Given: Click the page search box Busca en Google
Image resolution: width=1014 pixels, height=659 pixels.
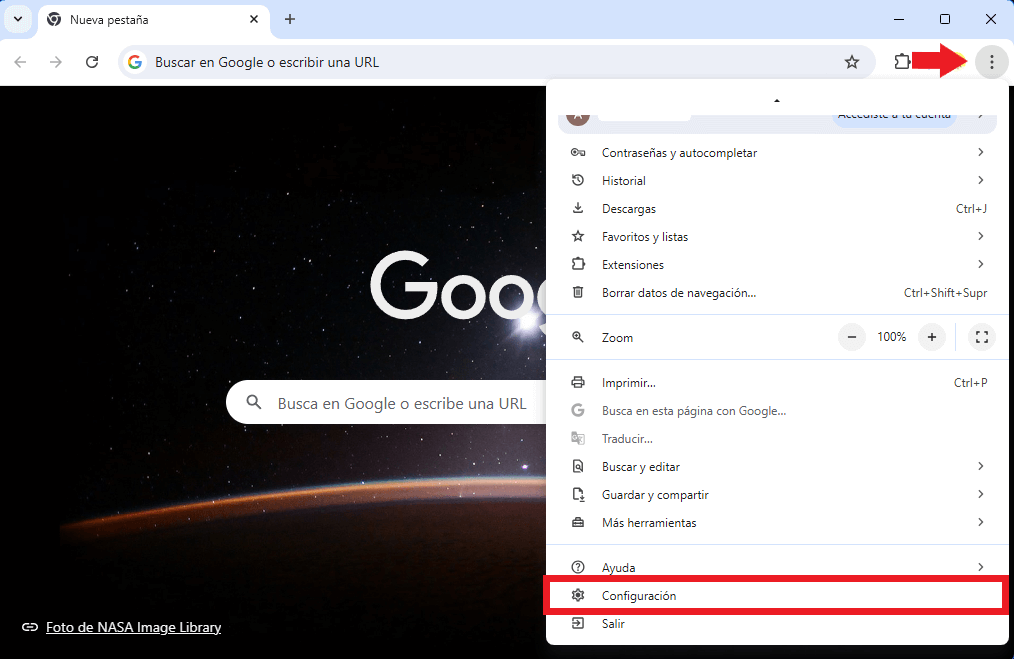Looking at the screenshot, I should coord(387,402).
